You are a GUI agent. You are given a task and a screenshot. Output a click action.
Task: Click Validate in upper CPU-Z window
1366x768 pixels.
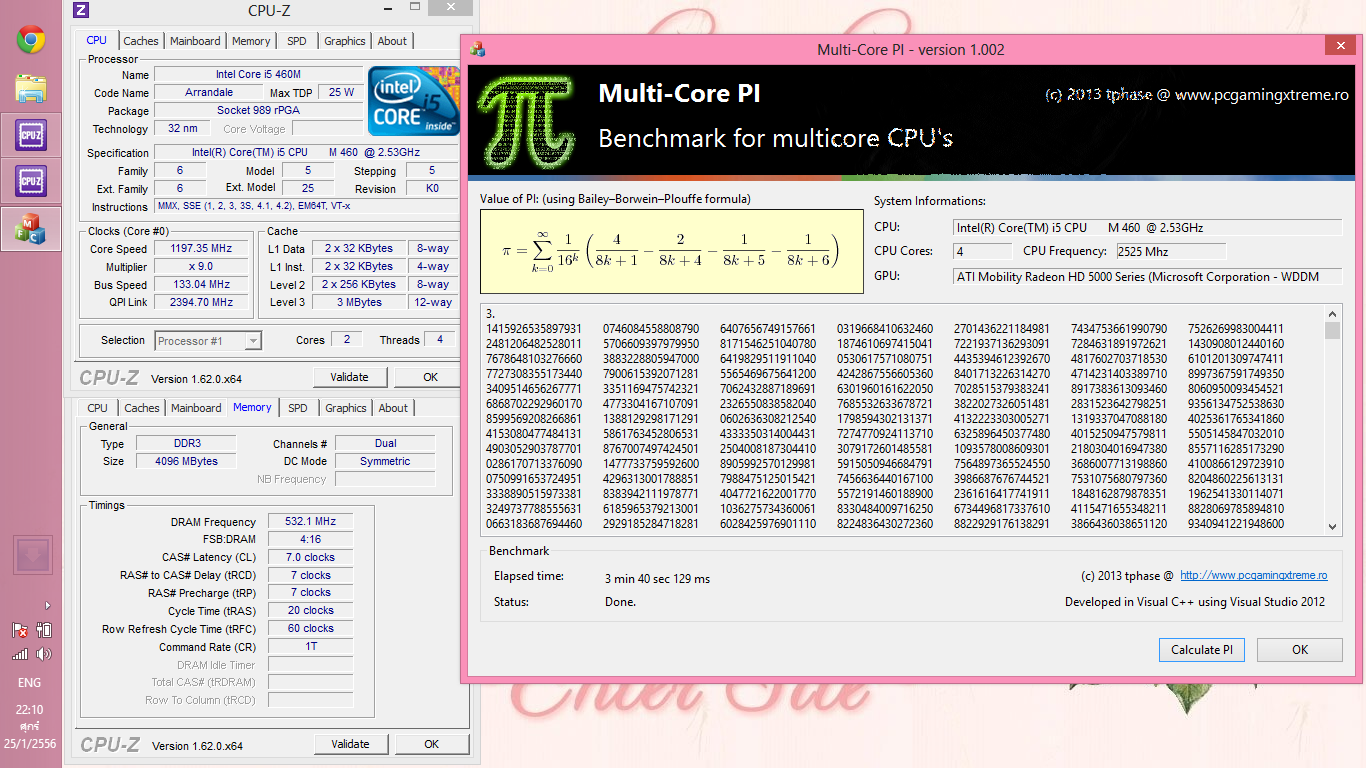(x=350, y=377)
